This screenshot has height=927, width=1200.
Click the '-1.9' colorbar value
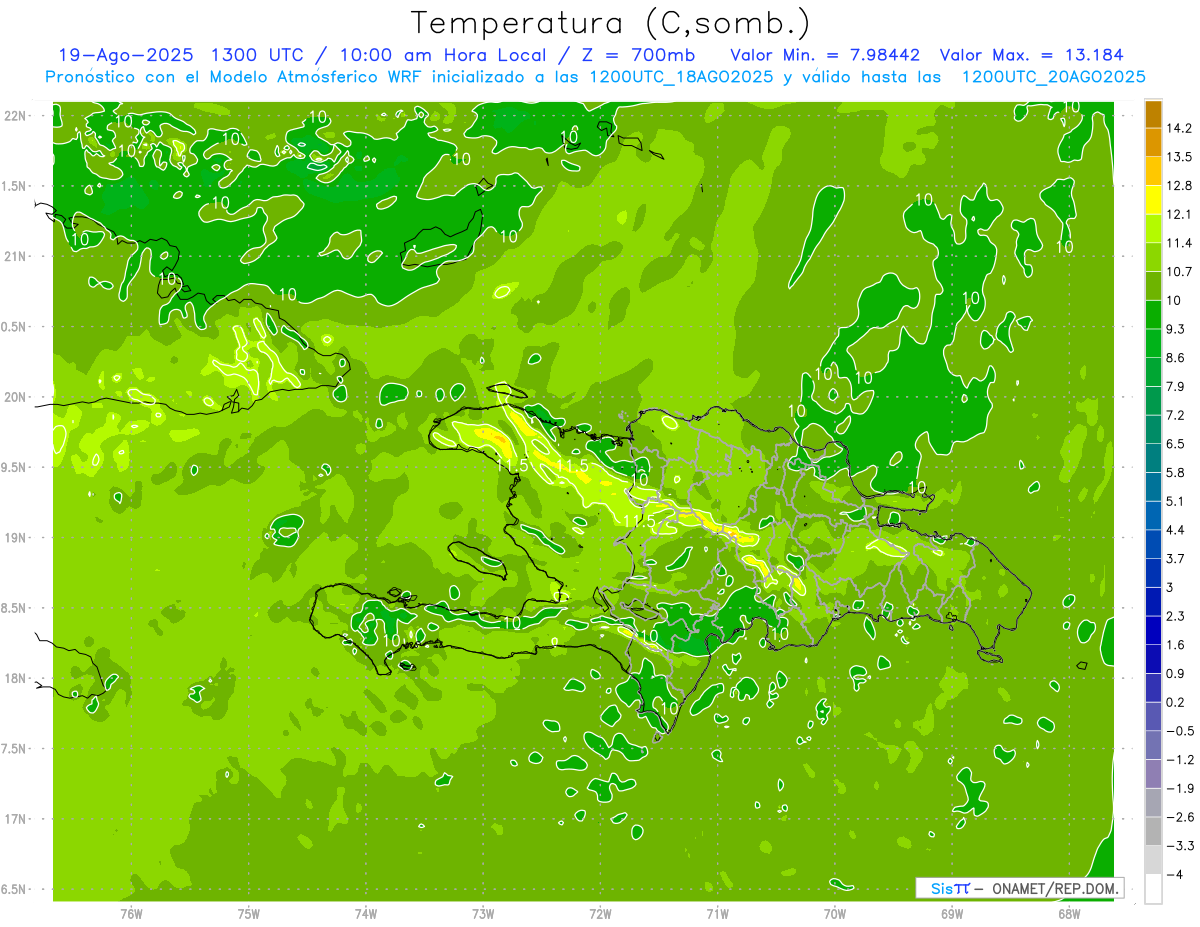tap(1179, 788)
